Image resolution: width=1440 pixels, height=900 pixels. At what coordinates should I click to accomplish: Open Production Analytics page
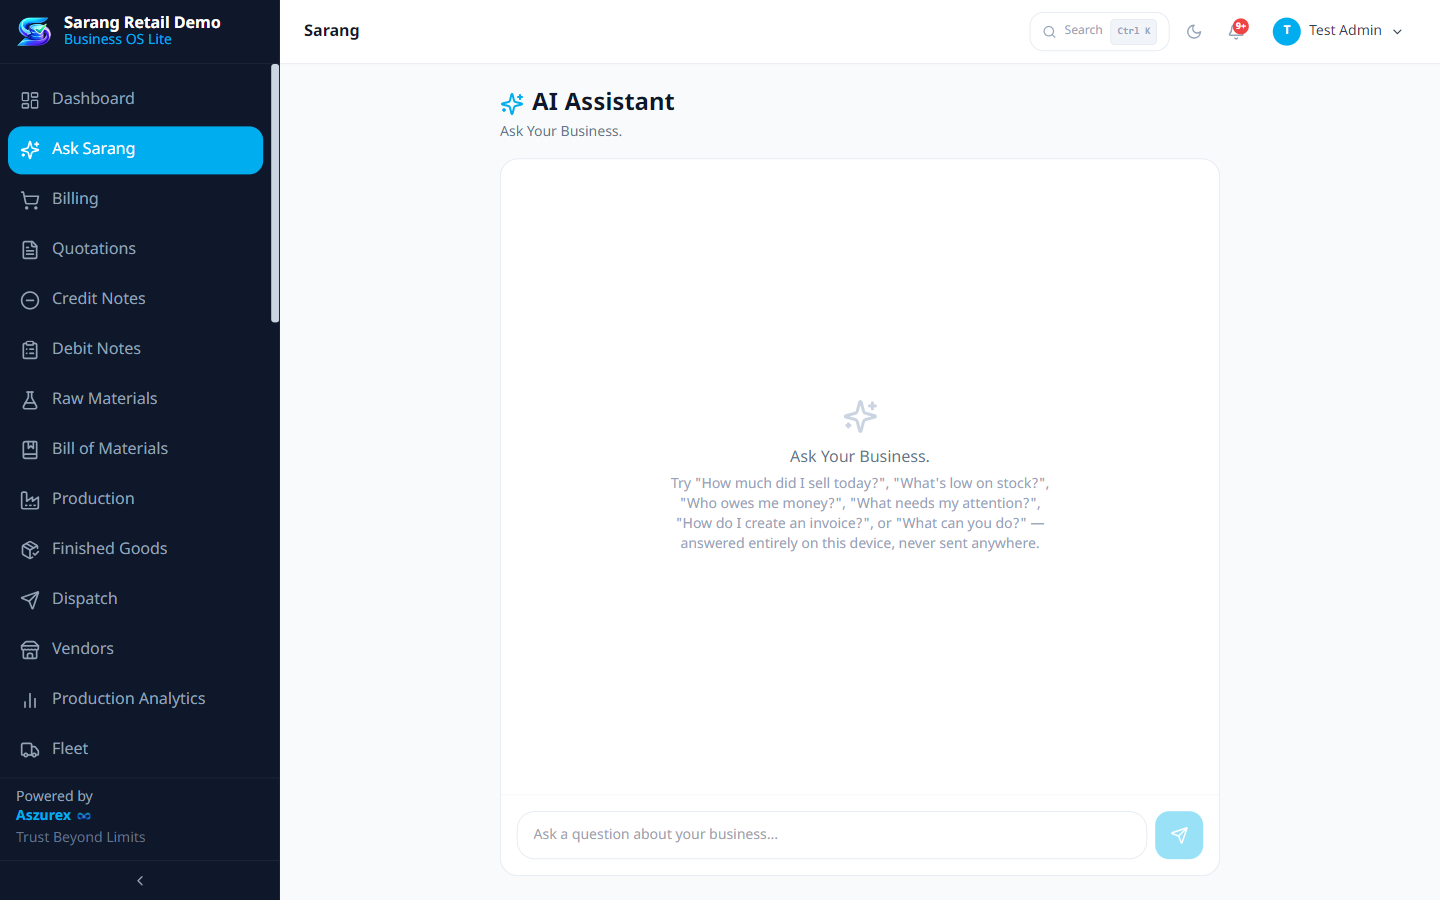pyautogui.click(x=135, y=699)
